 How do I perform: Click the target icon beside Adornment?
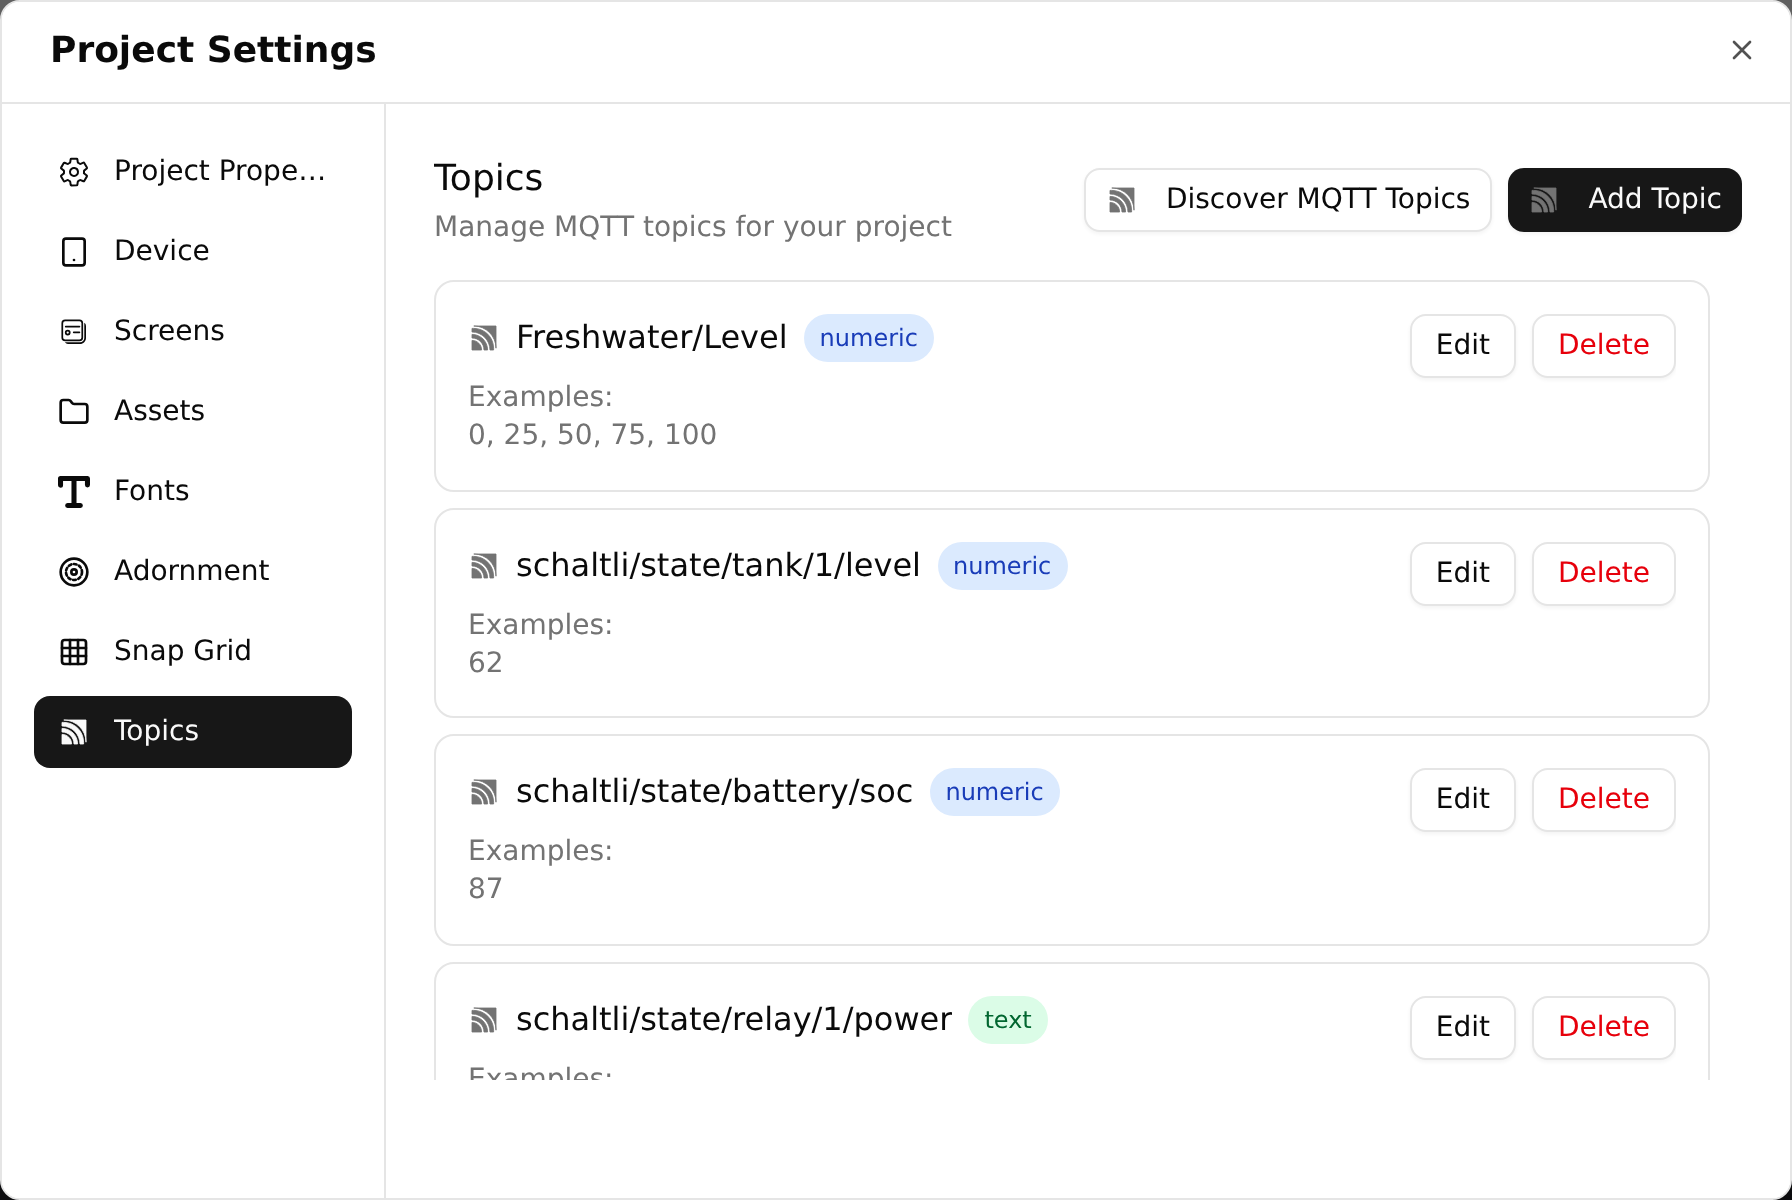click(x=74, y=572)
